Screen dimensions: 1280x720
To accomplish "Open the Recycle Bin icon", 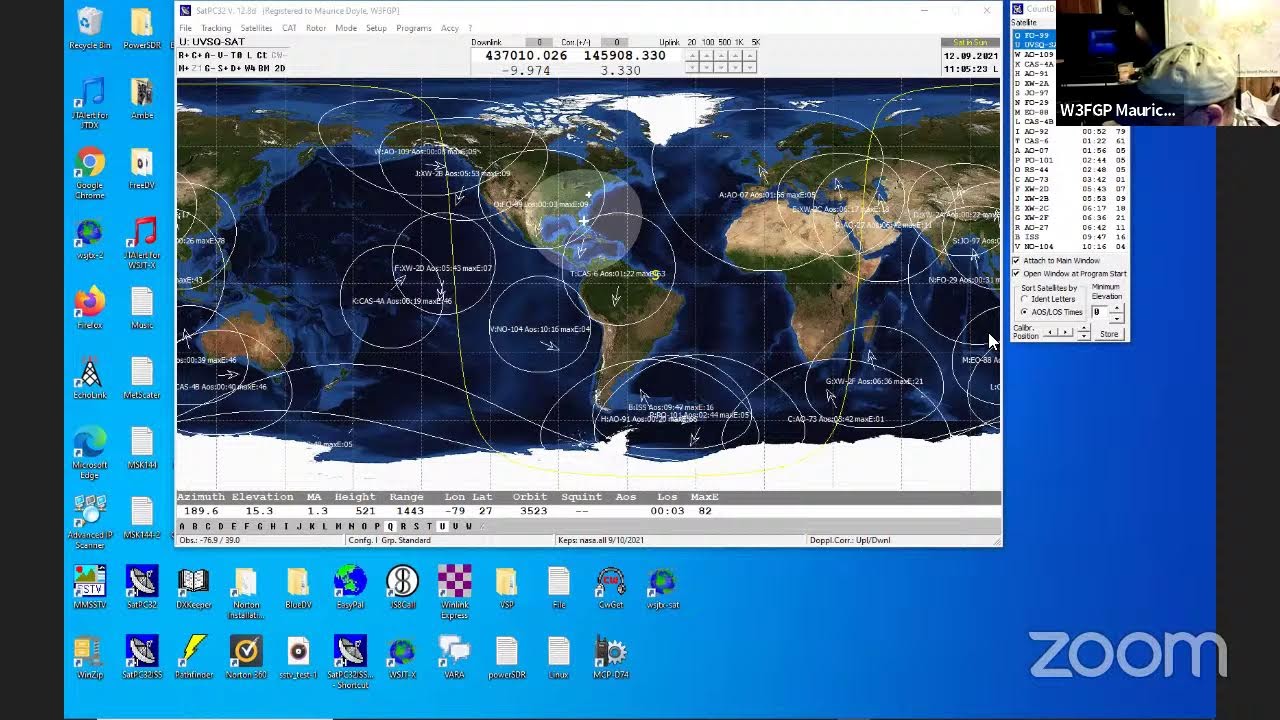I will click(90, 28).
